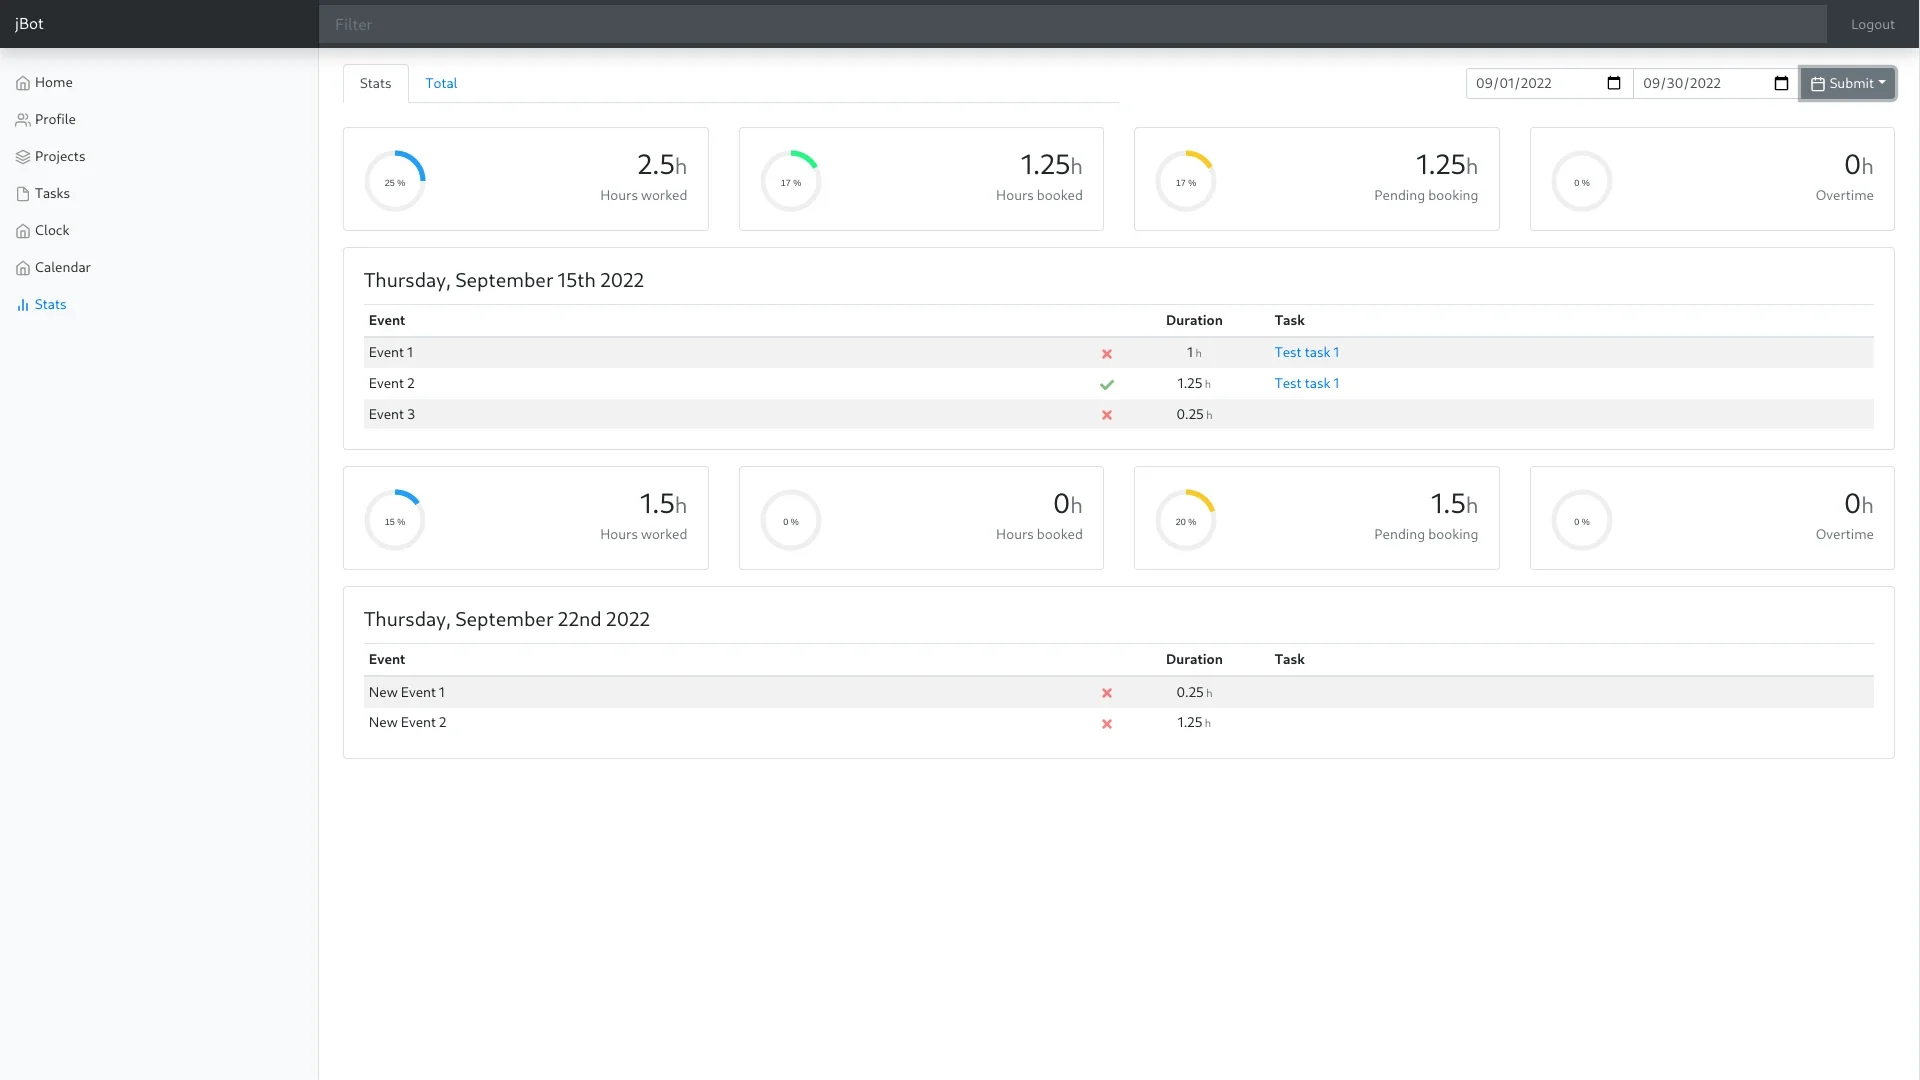Open Test task 1 link for Event 1

click(x=1306, y=352)
